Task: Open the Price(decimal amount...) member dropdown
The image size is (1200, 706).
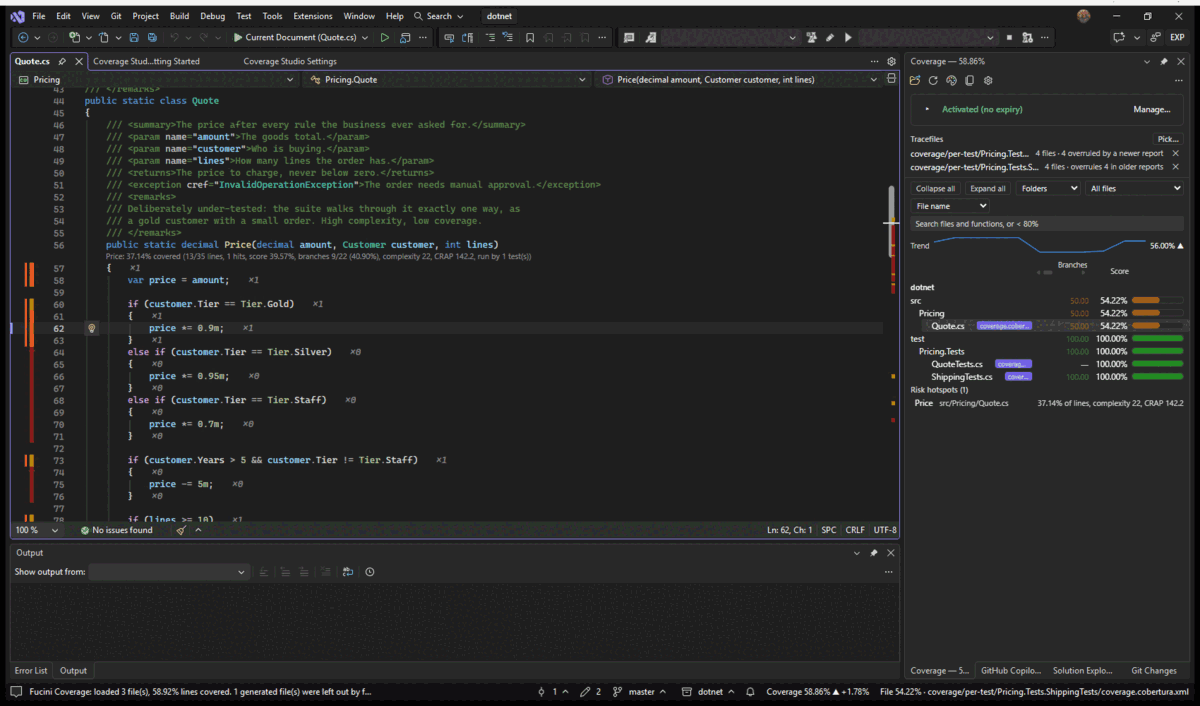Action: (739, 79)
